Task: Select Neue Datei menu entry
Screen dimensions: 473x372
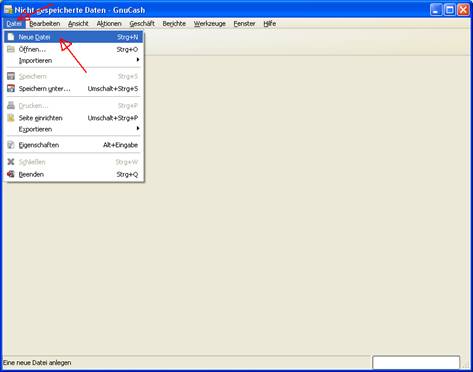Action: (73, 37)
